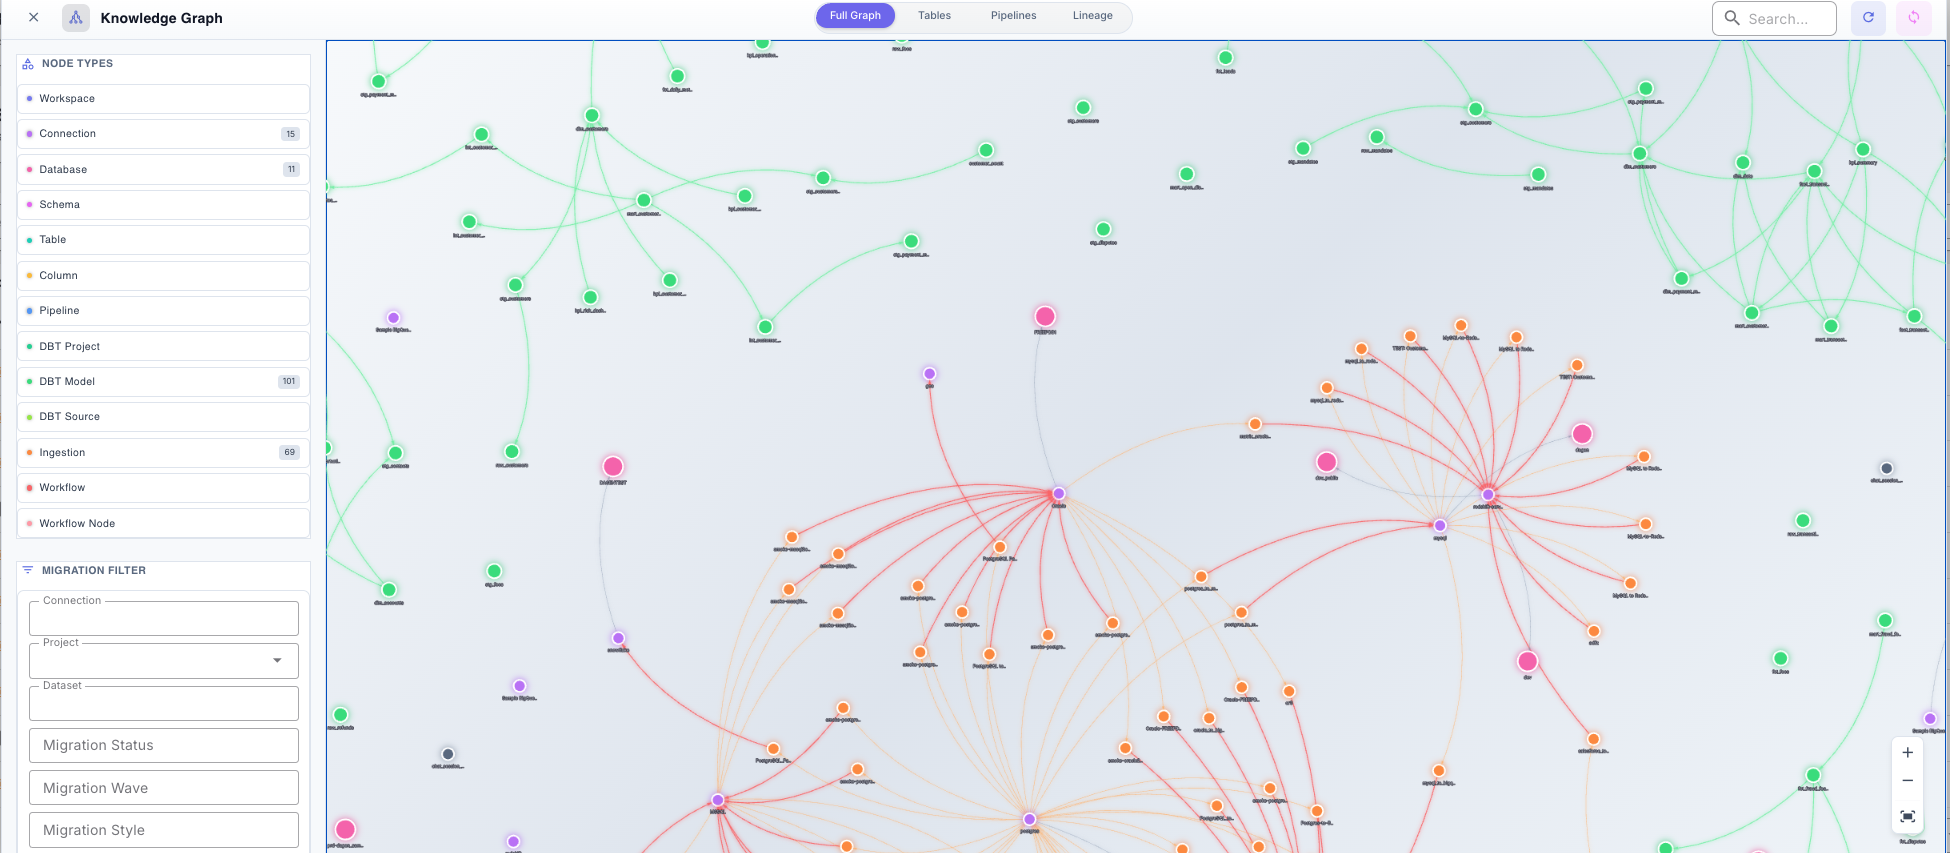Toggle the Table node type filter
Viewport: 1950px width, 853px height.
click(x=163, y=240)
